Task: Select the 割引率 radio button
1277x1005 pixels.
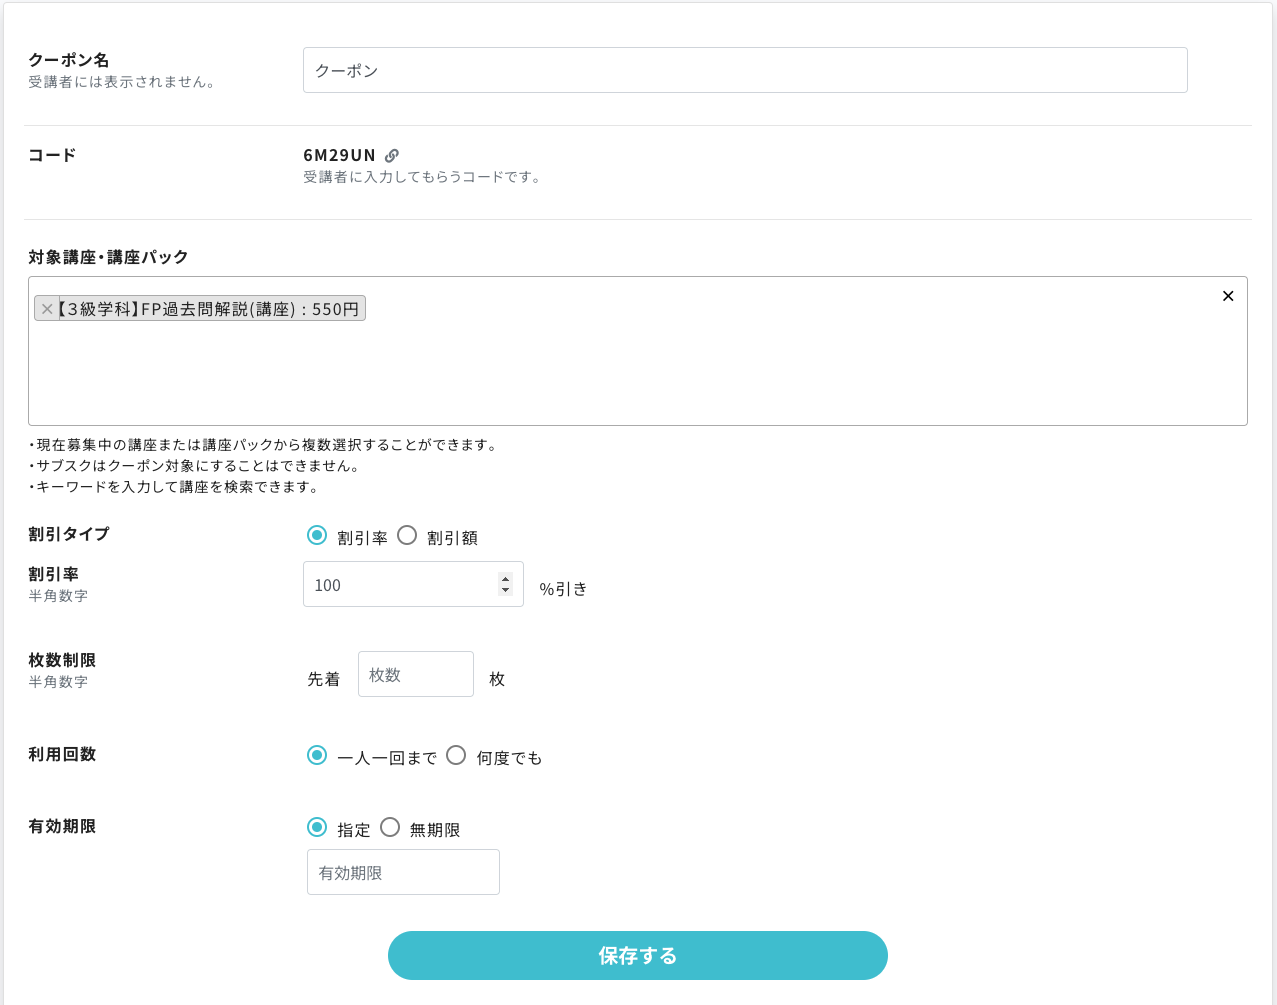Action: (x=317, y=536)
